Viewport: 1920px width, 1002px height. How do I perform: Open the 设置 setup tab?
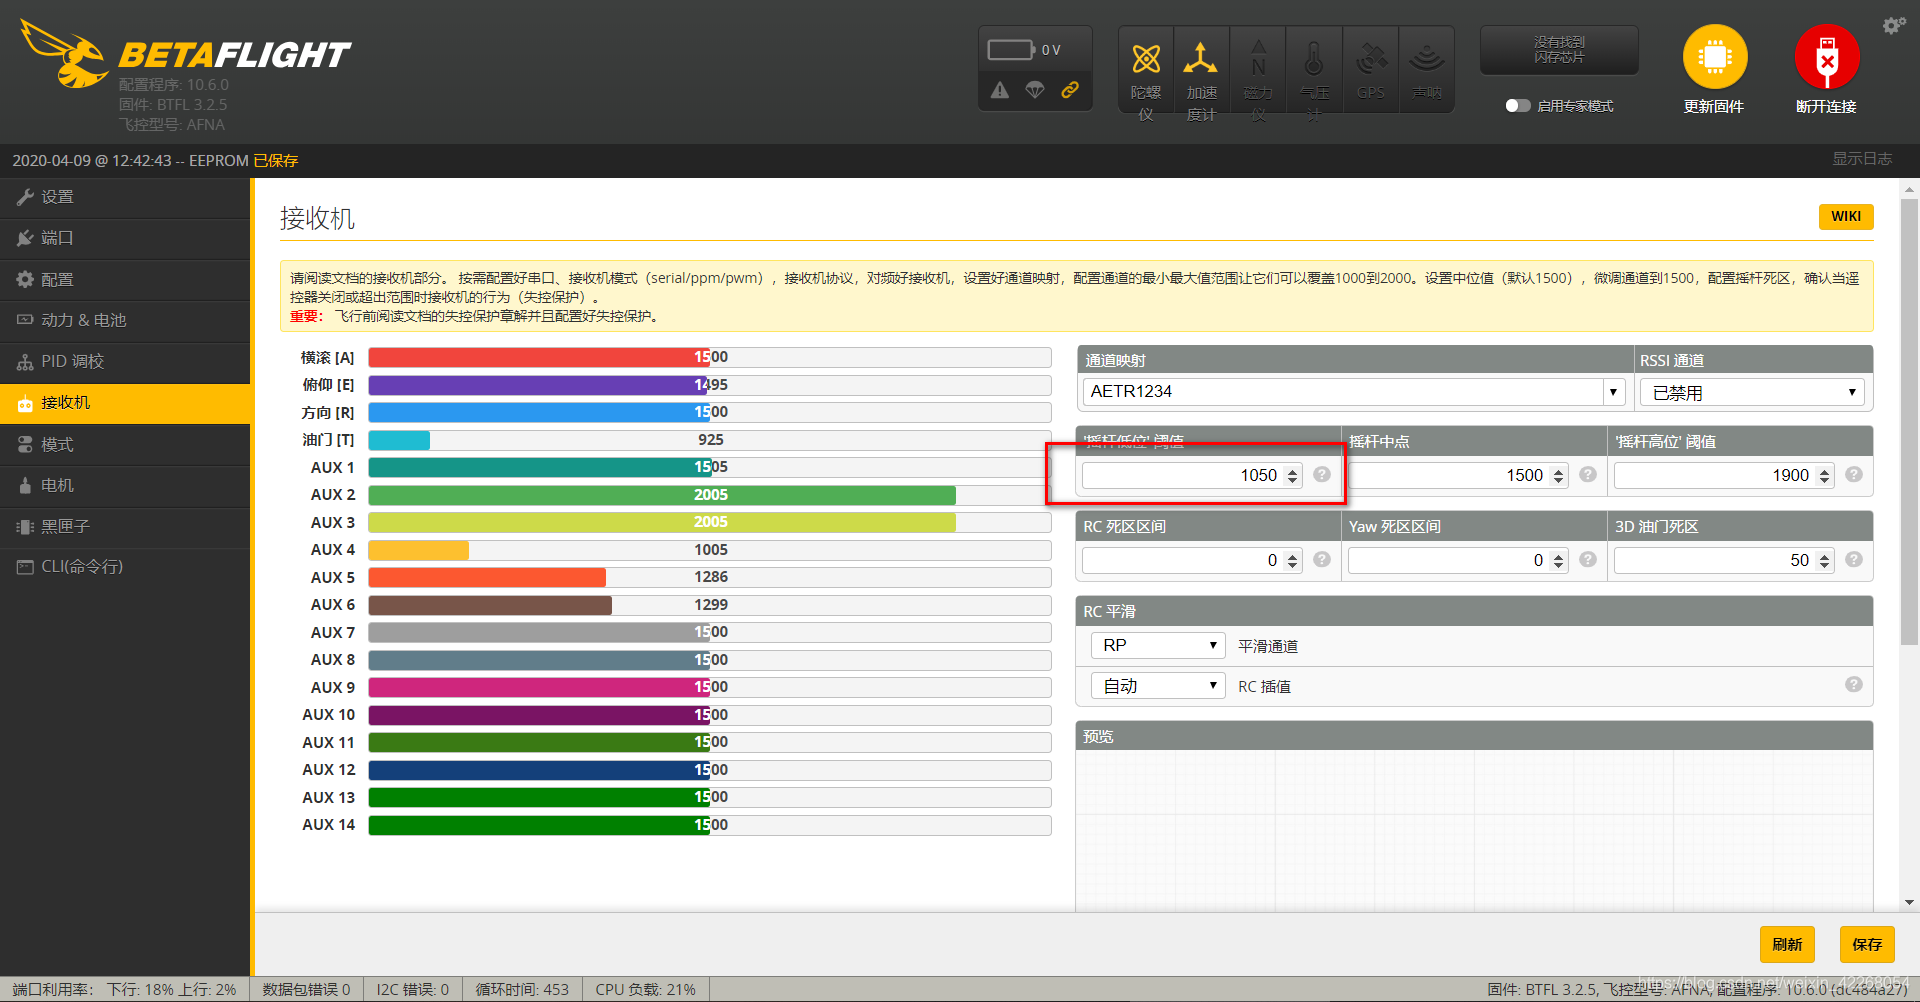coord(125,197)
